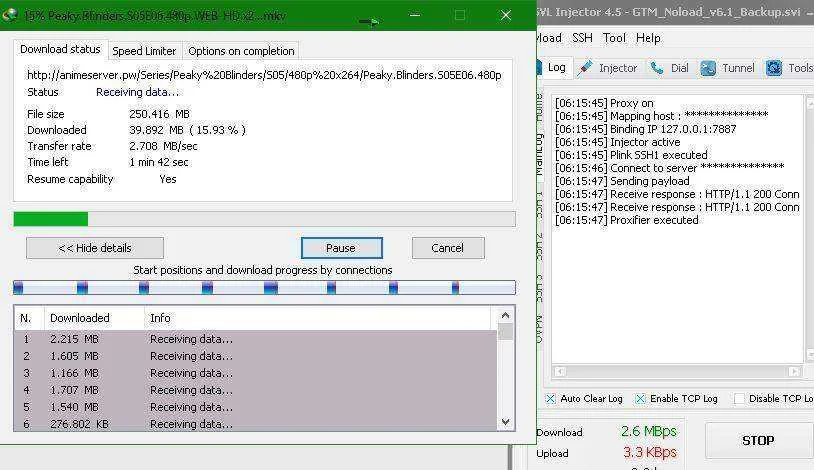
Task: Select connection row 4 with 1.707 MB
Action: tap(255, 390)
